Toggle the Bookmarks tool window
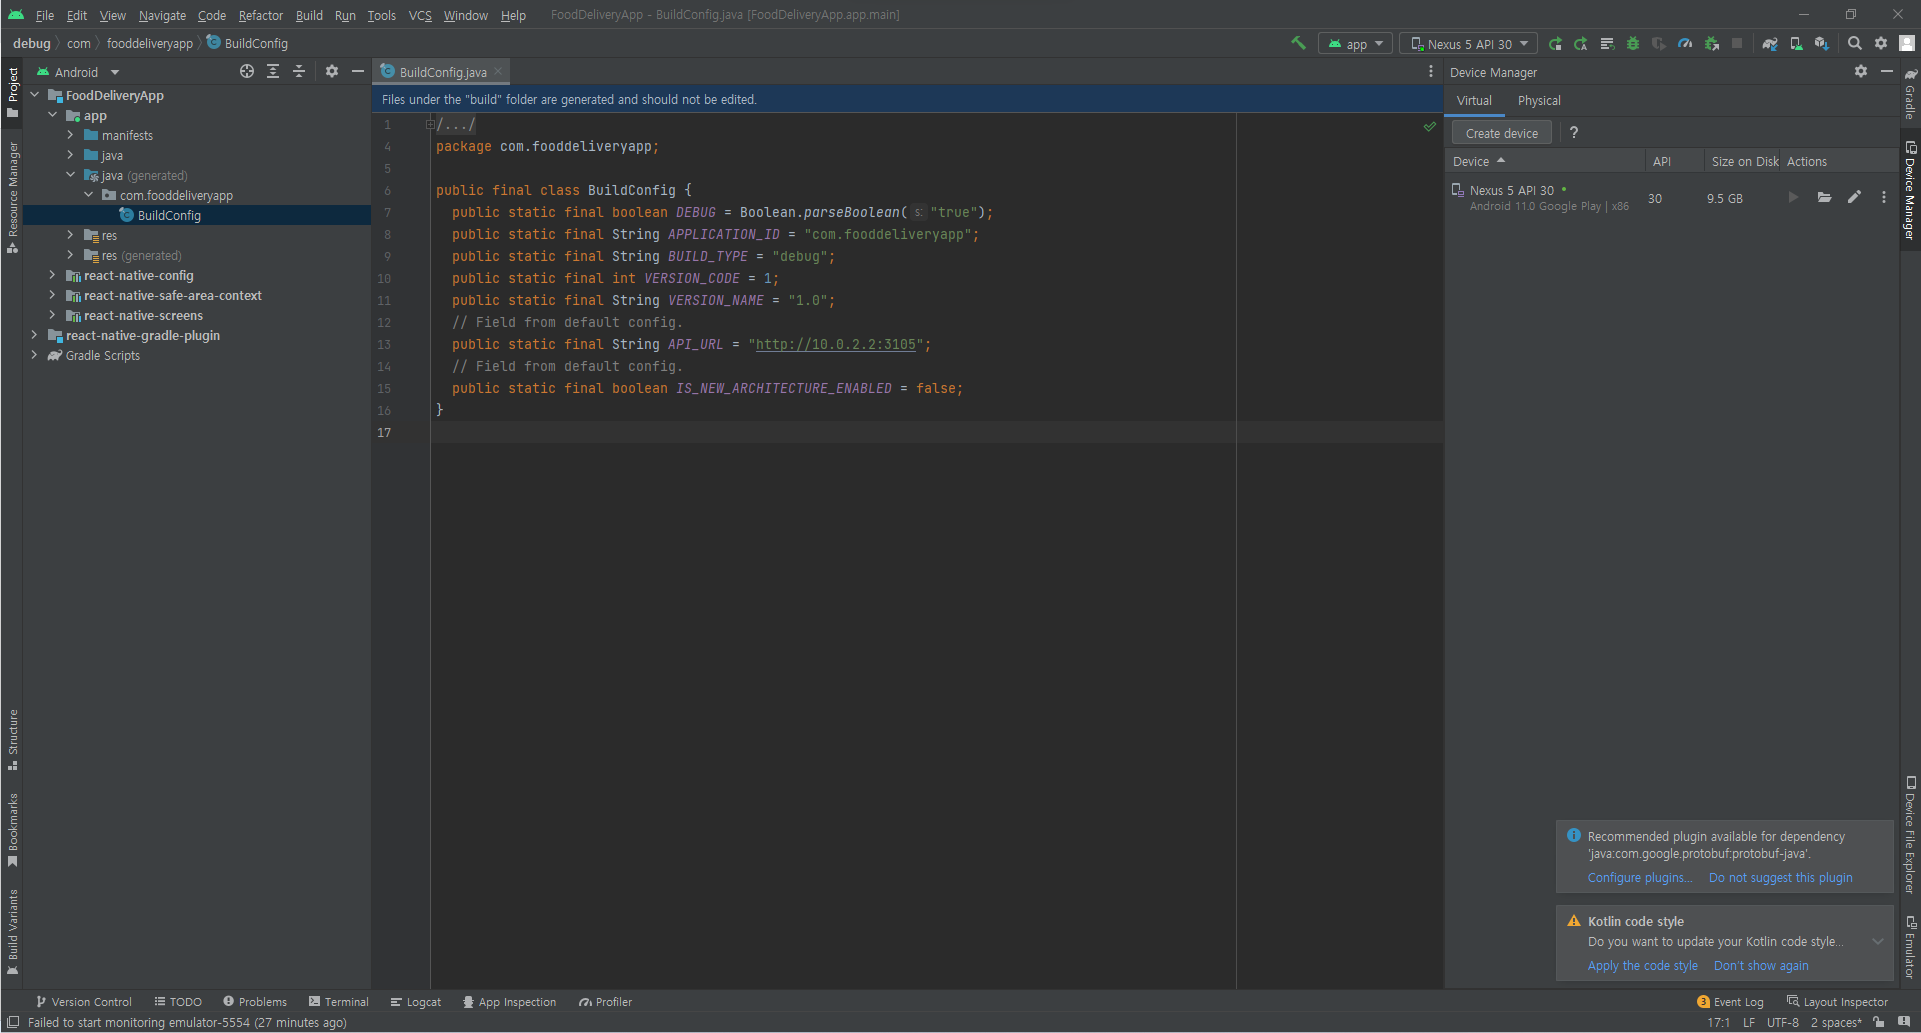The image size is (1921, 1033). tap(12, 830)
